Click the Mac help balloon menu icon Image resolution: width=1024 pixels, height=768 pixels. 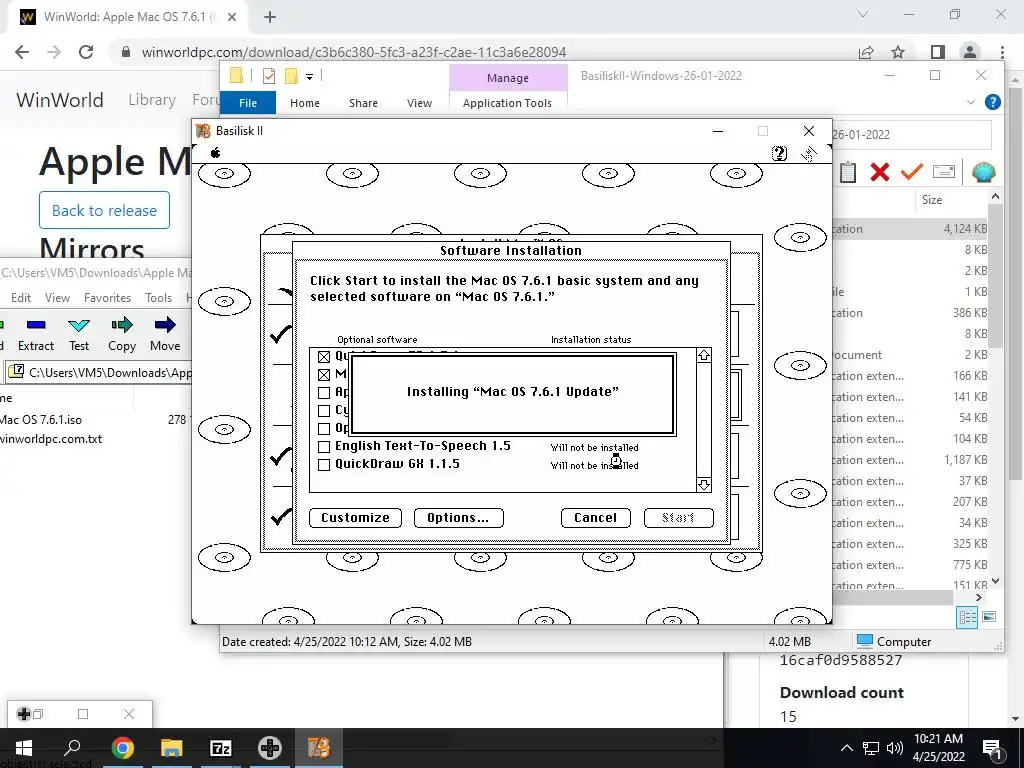(x=779, y=153)
